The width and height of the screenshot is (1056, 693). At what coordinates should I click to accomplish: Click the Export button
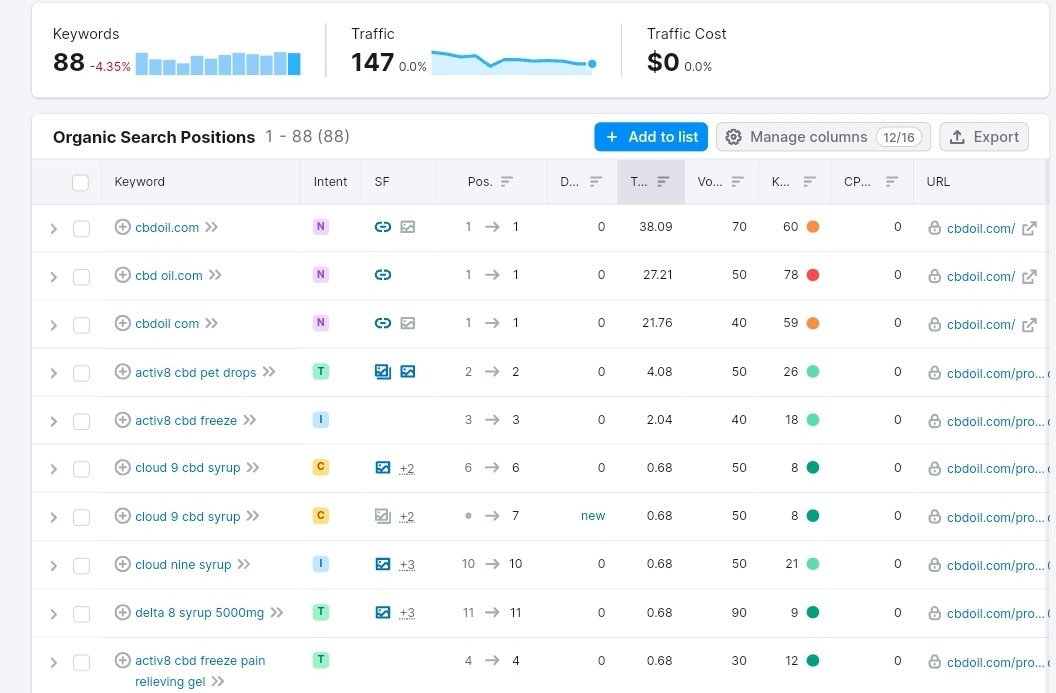tap(983, 137)
